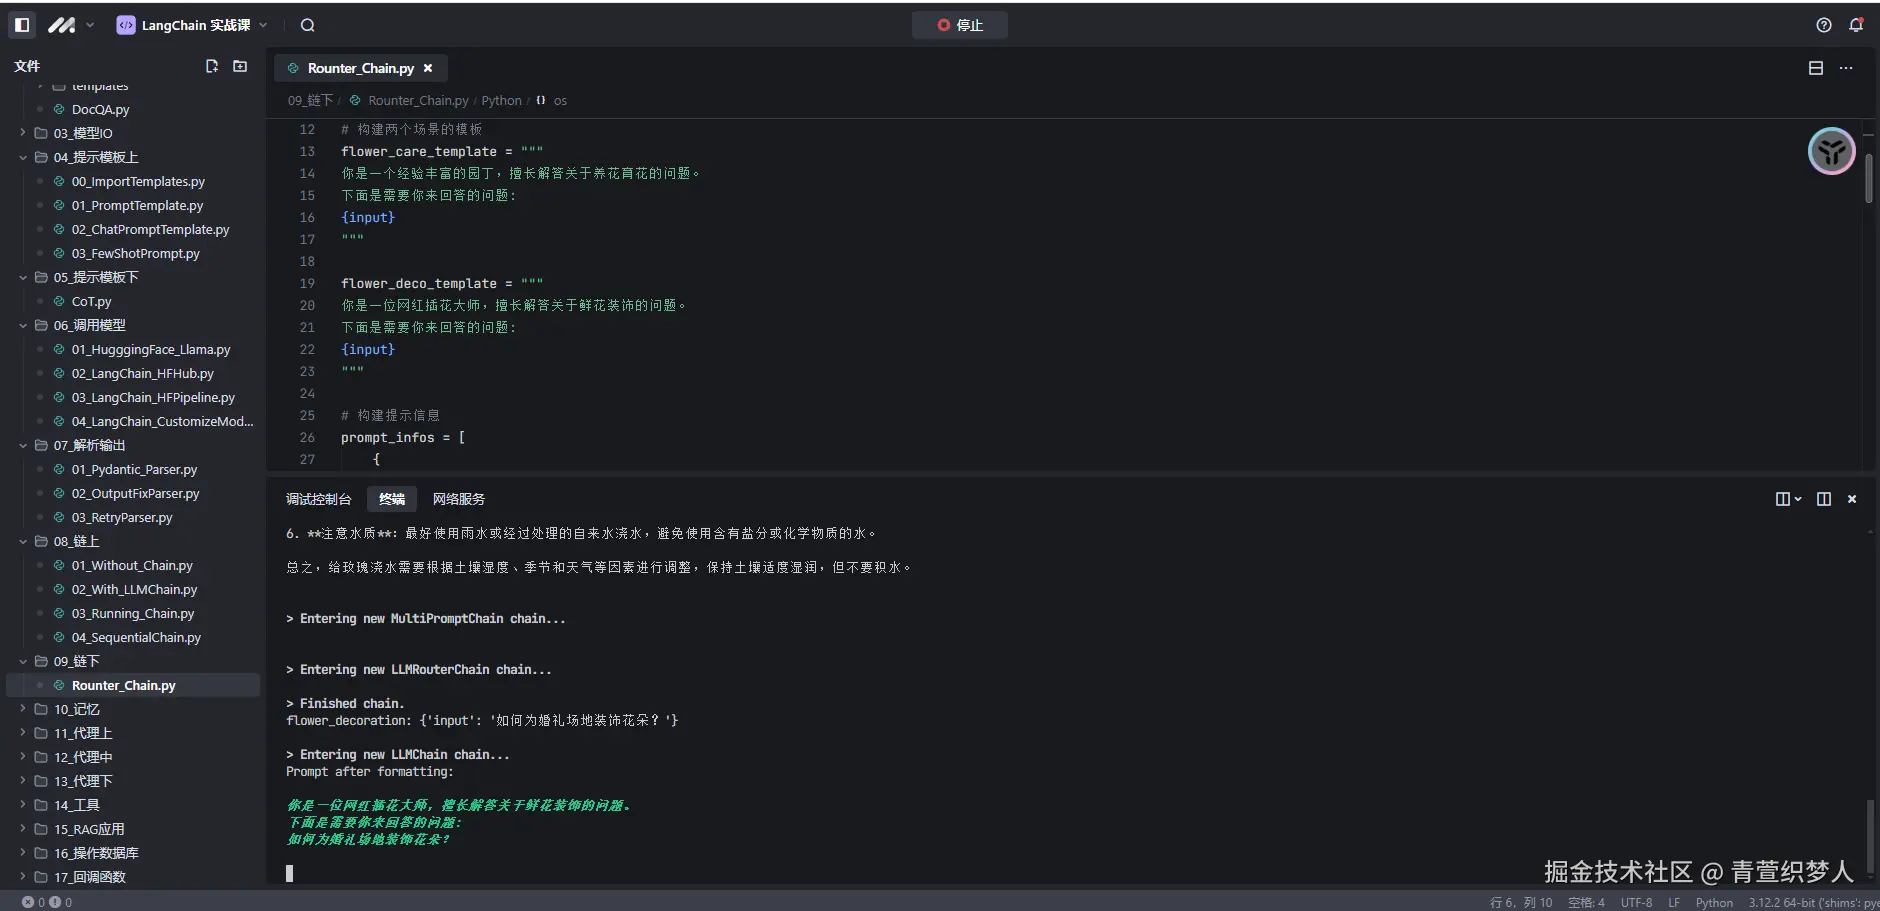Close the terminal panel

[1852, 499]
